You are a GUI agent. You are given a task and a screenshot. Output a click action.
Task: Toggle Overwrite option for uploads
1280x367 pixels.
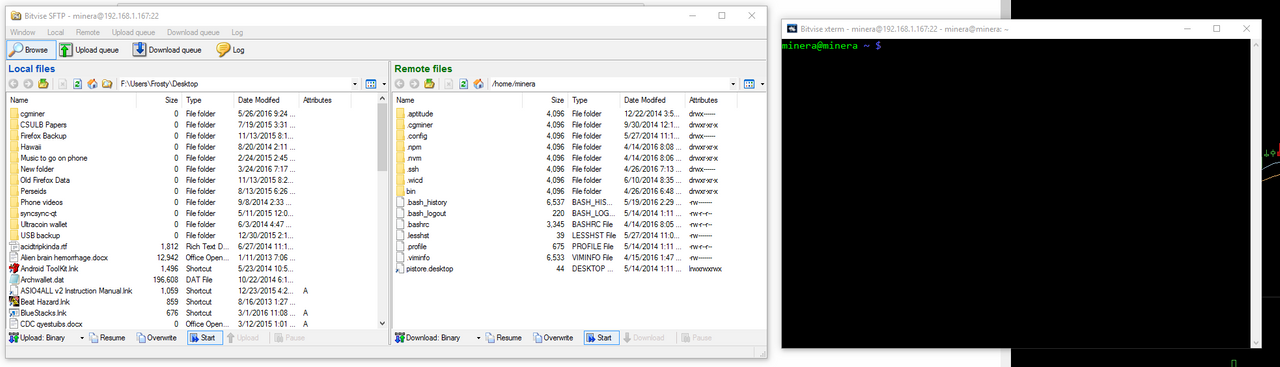[157, 338]
